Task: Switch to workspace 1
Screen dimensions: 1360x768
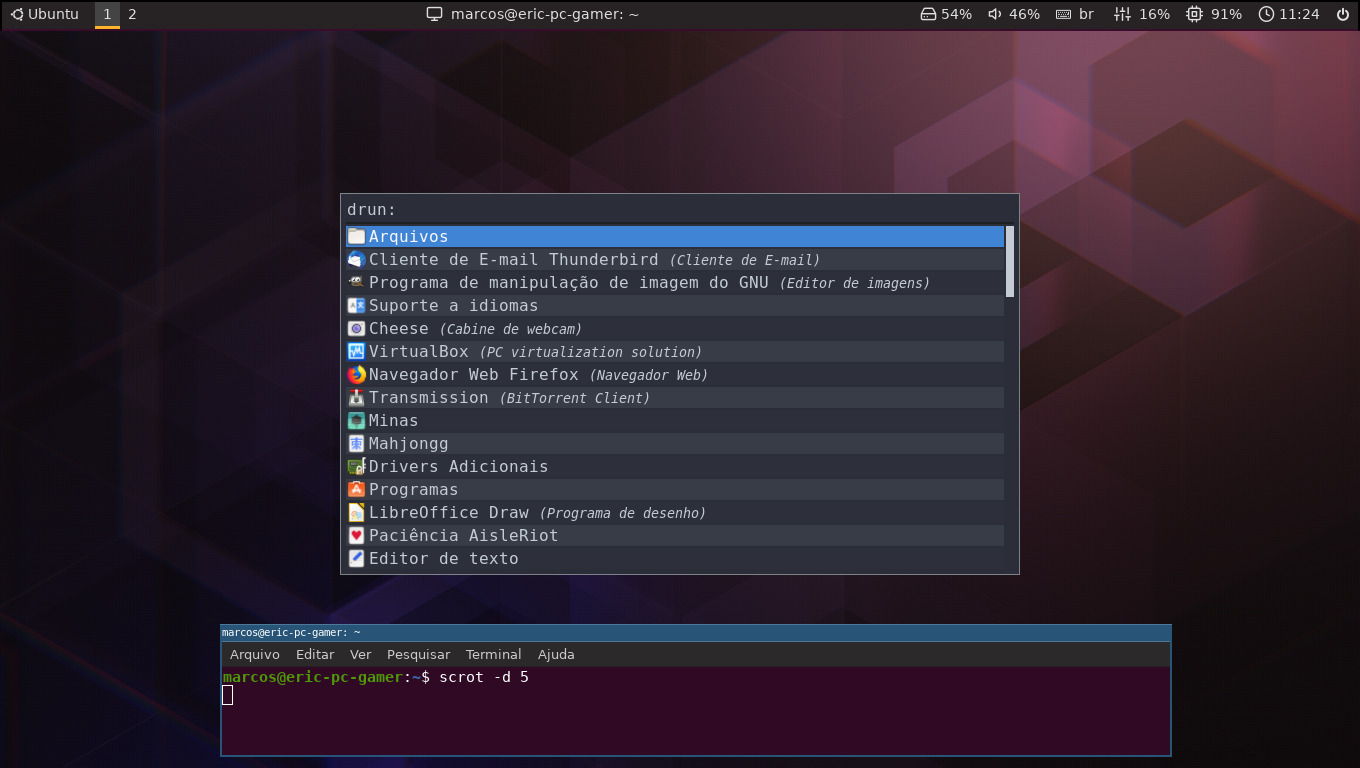Action: click(x=107, y=14)
